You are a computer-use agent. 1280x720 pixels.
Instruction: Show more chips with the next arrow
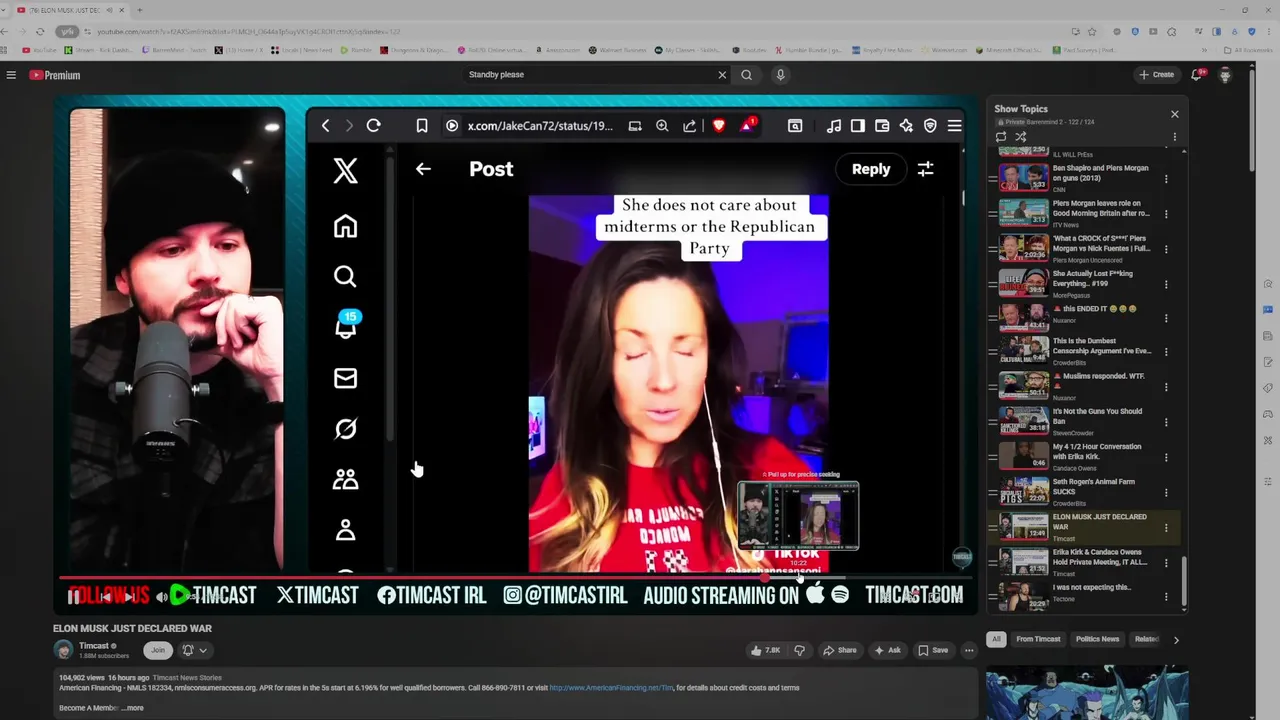pos(1176,639)
